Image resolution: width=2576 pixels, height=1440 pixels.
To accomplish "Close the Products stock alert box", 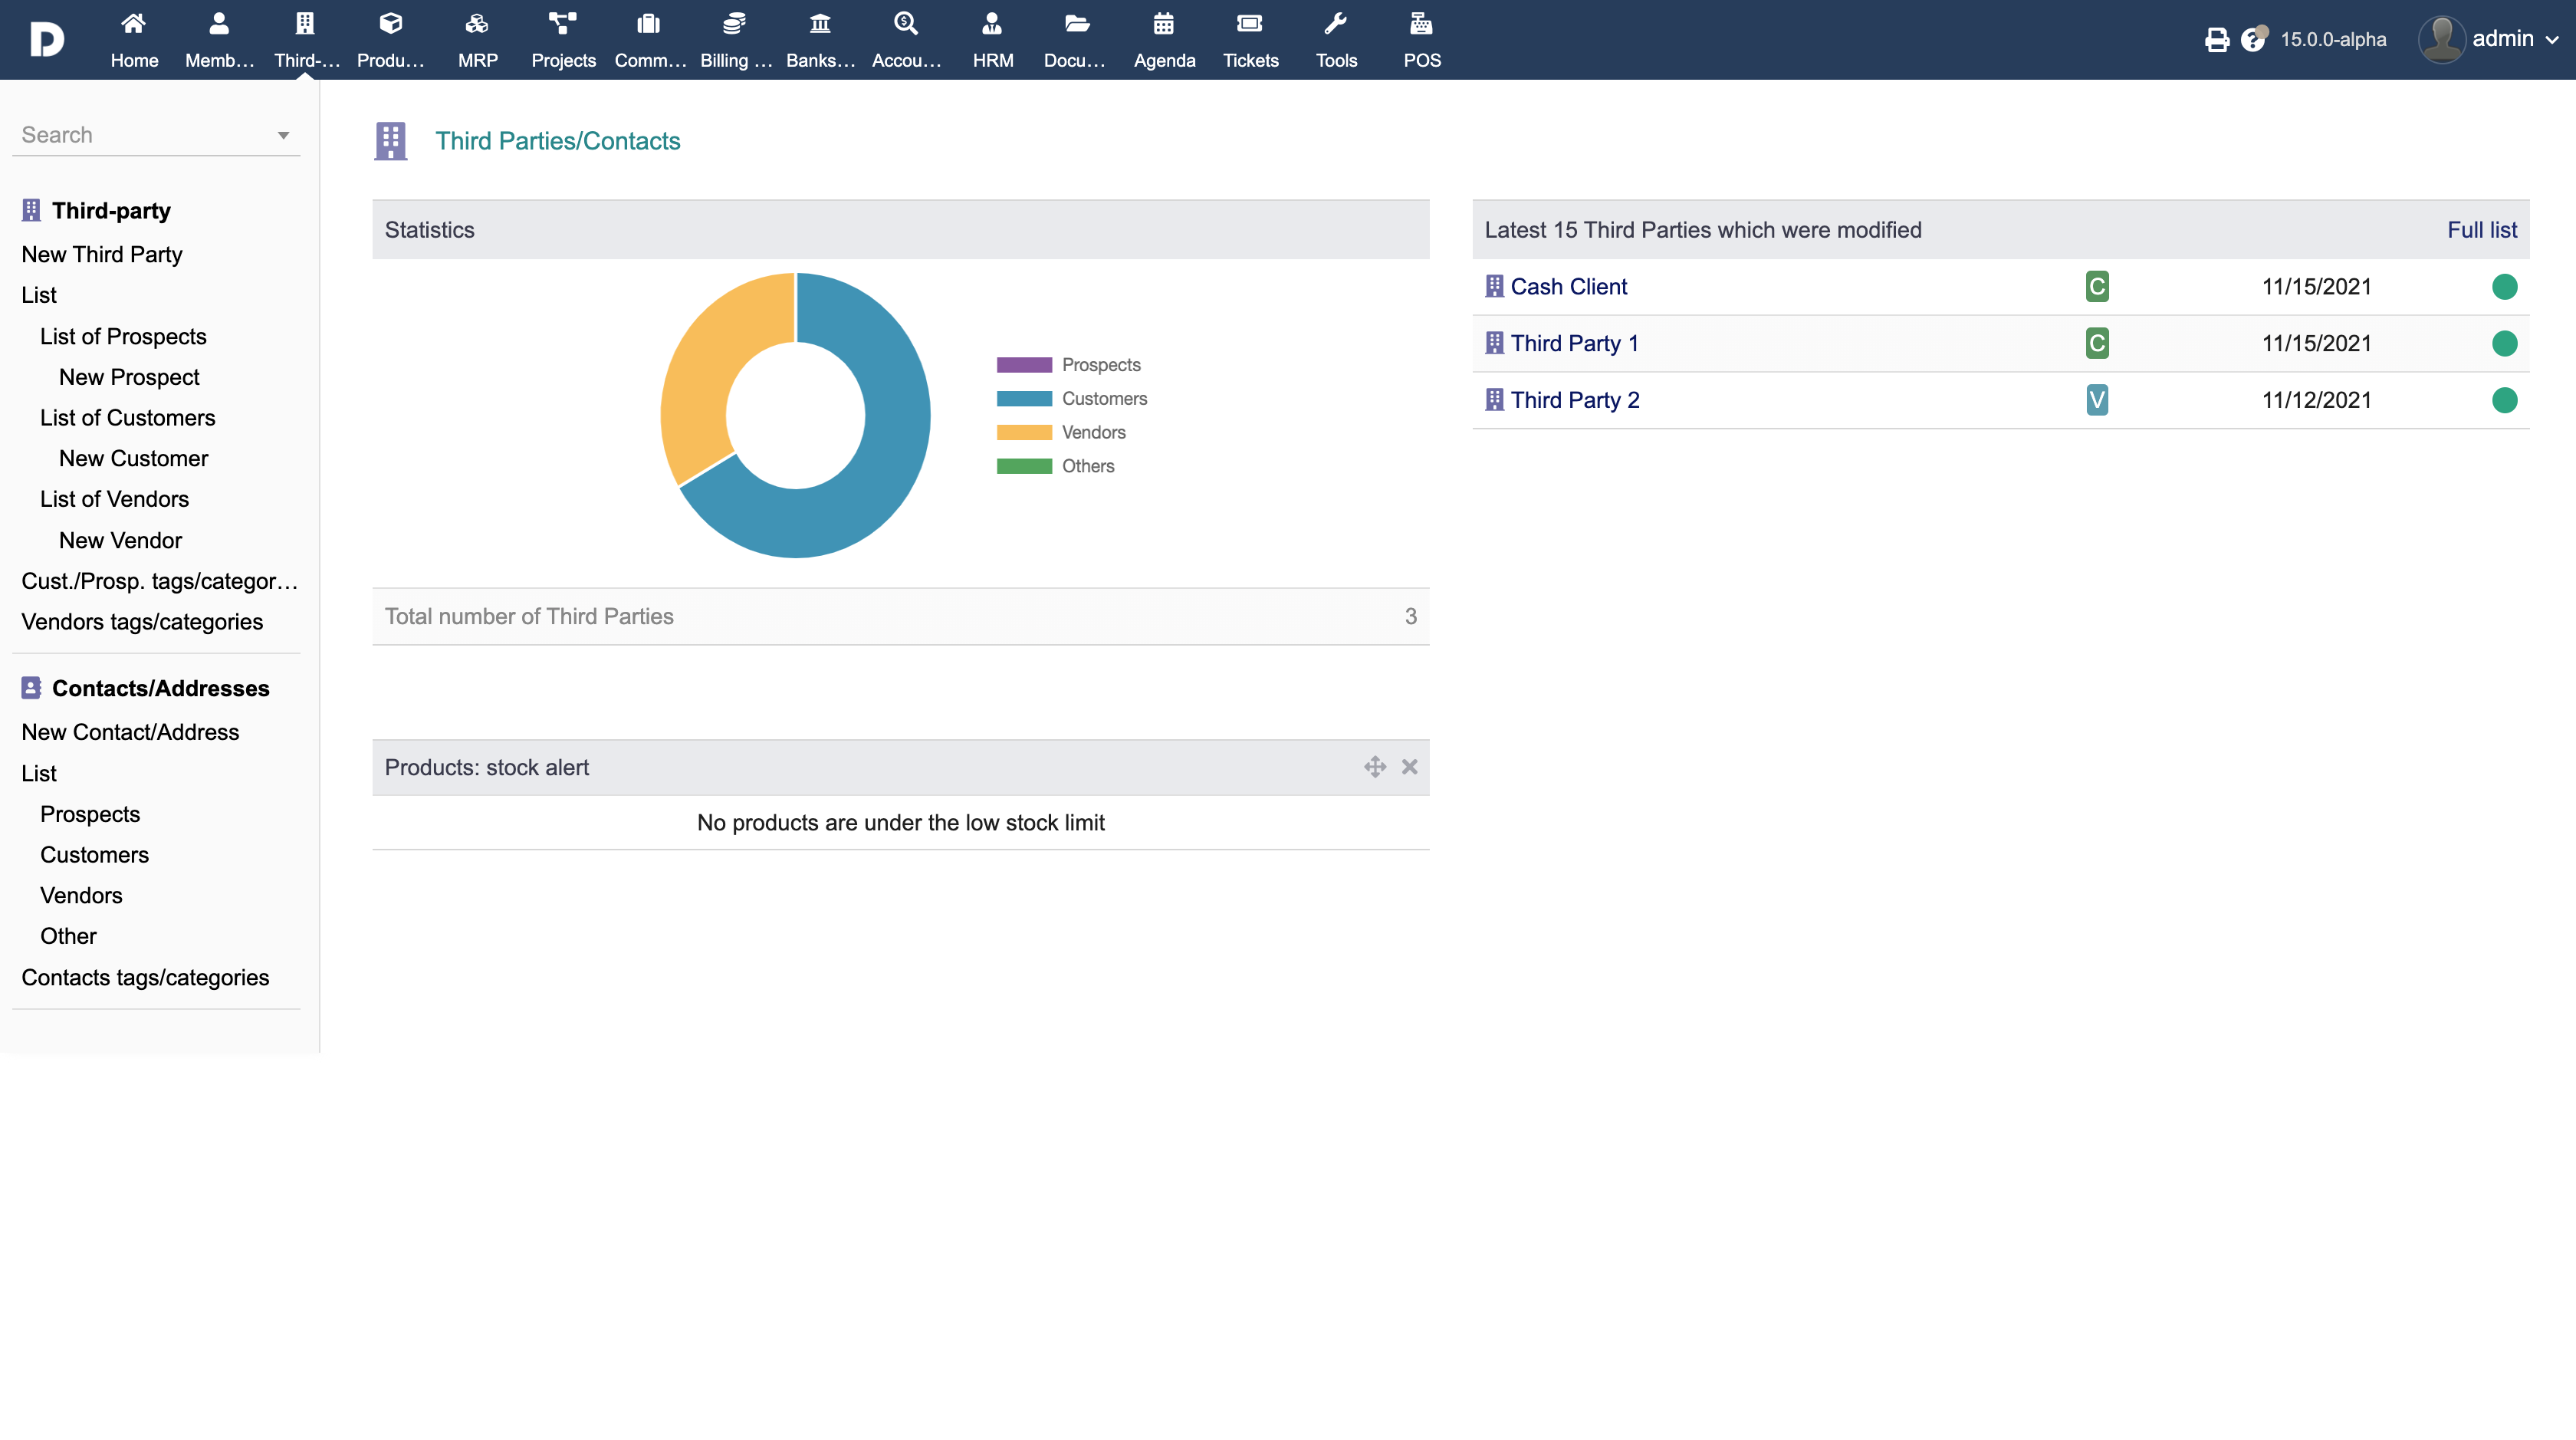I will pos(1409,767).
